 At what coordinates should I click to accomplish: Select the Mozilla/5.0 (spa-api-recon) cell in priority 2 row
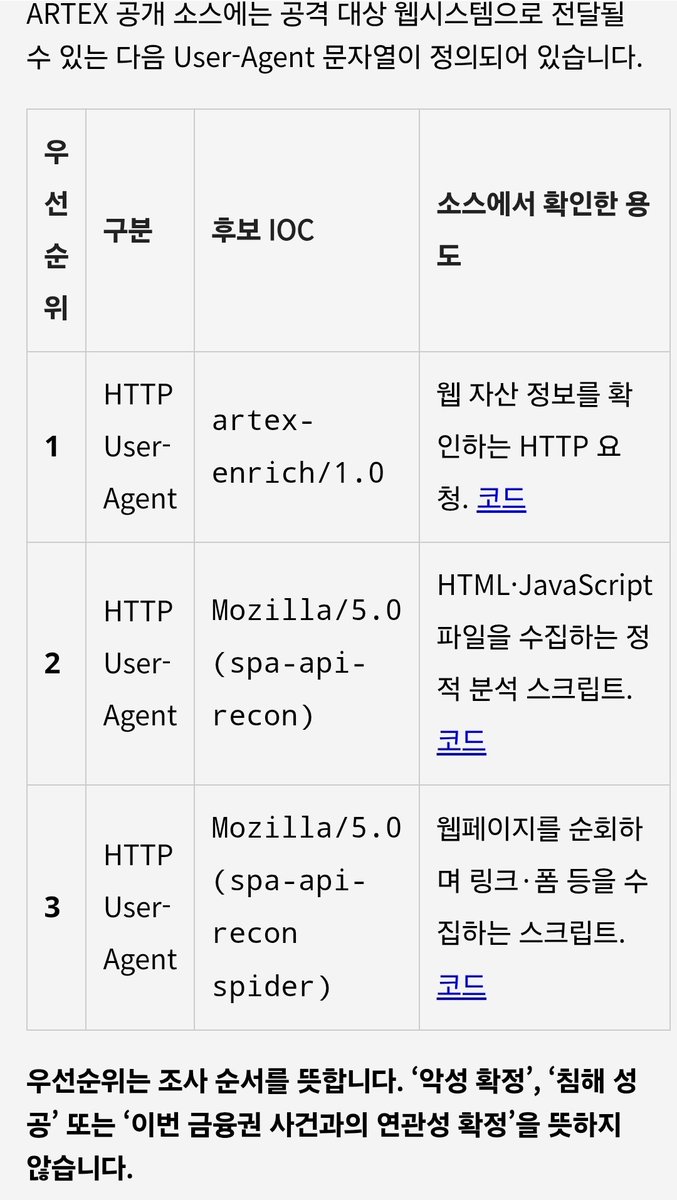click(x=306, y=664)
